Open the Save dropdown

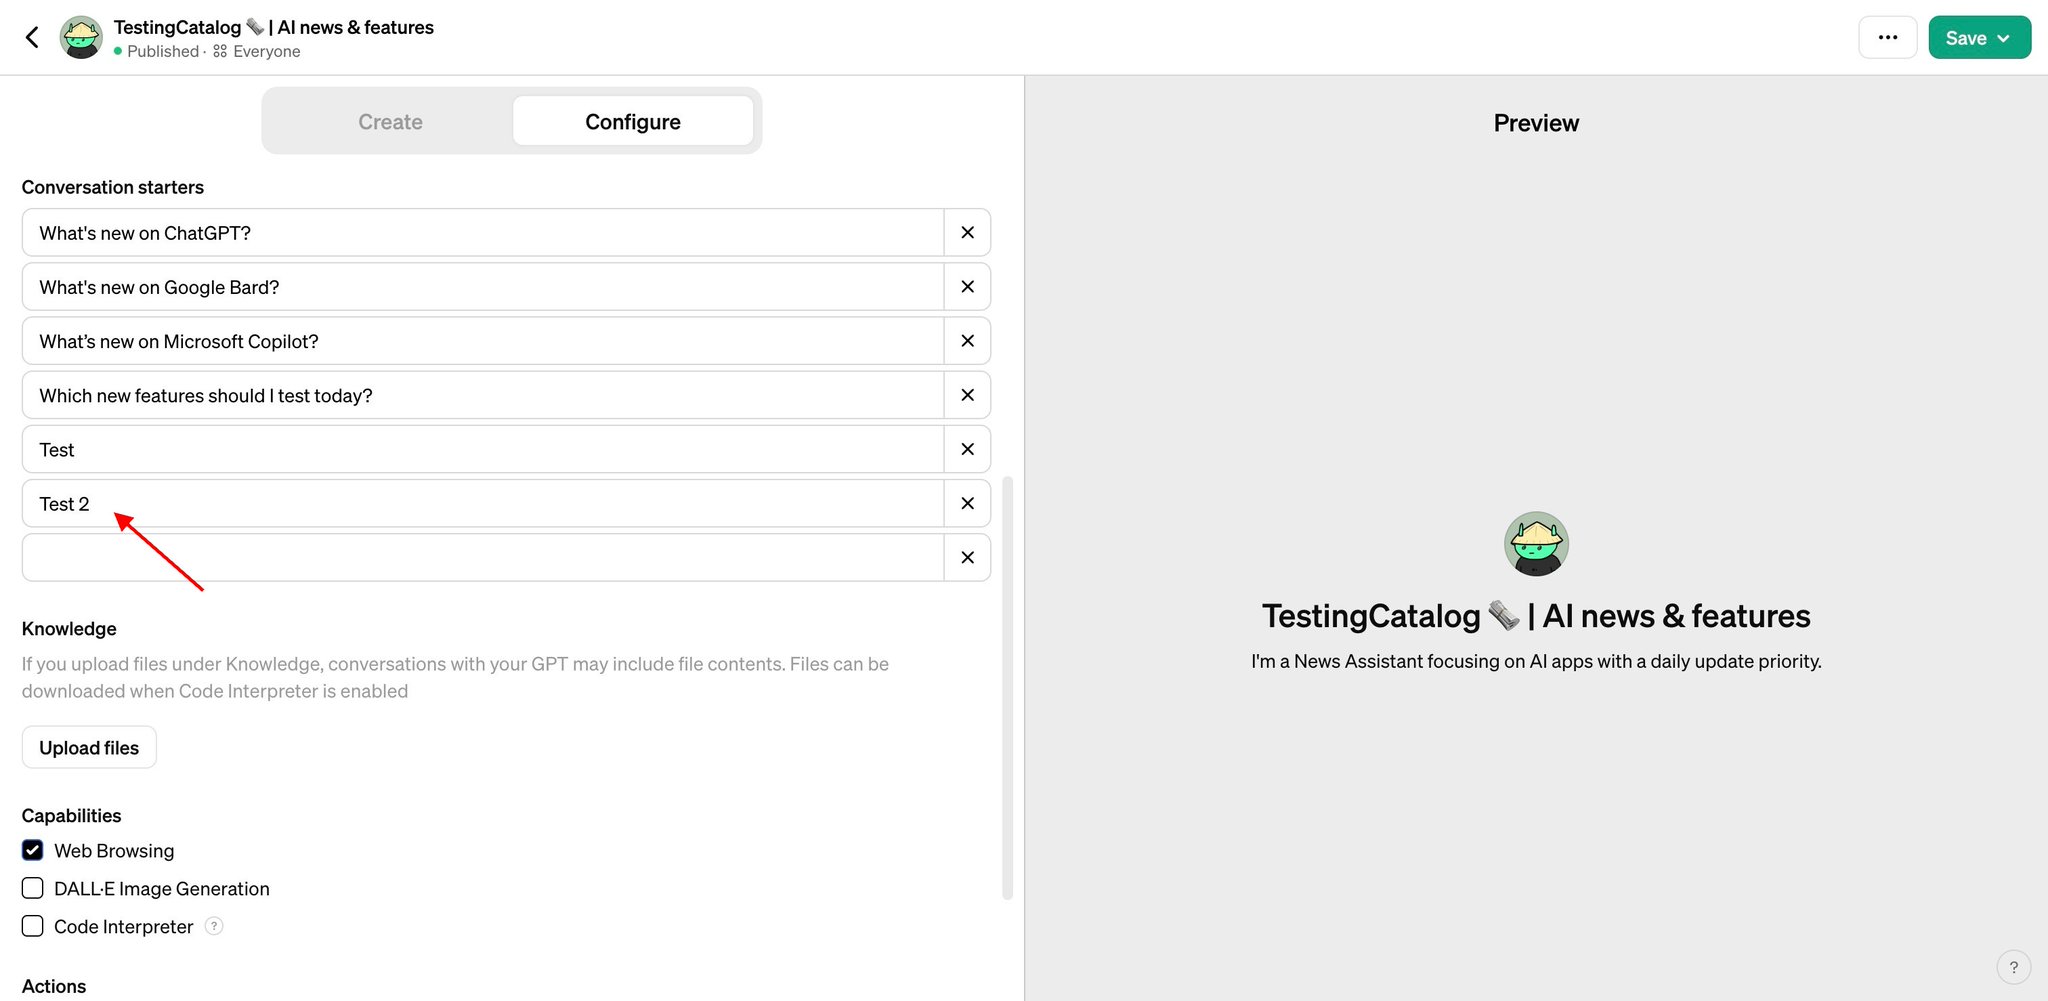(x=1979, y=38)
